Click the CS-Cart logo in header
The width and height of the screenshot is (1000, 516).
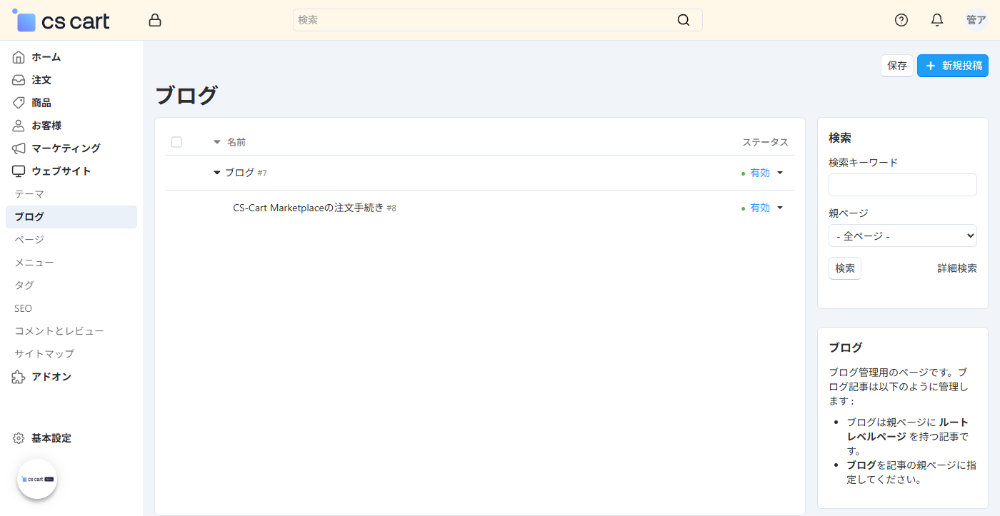point(62,21)
